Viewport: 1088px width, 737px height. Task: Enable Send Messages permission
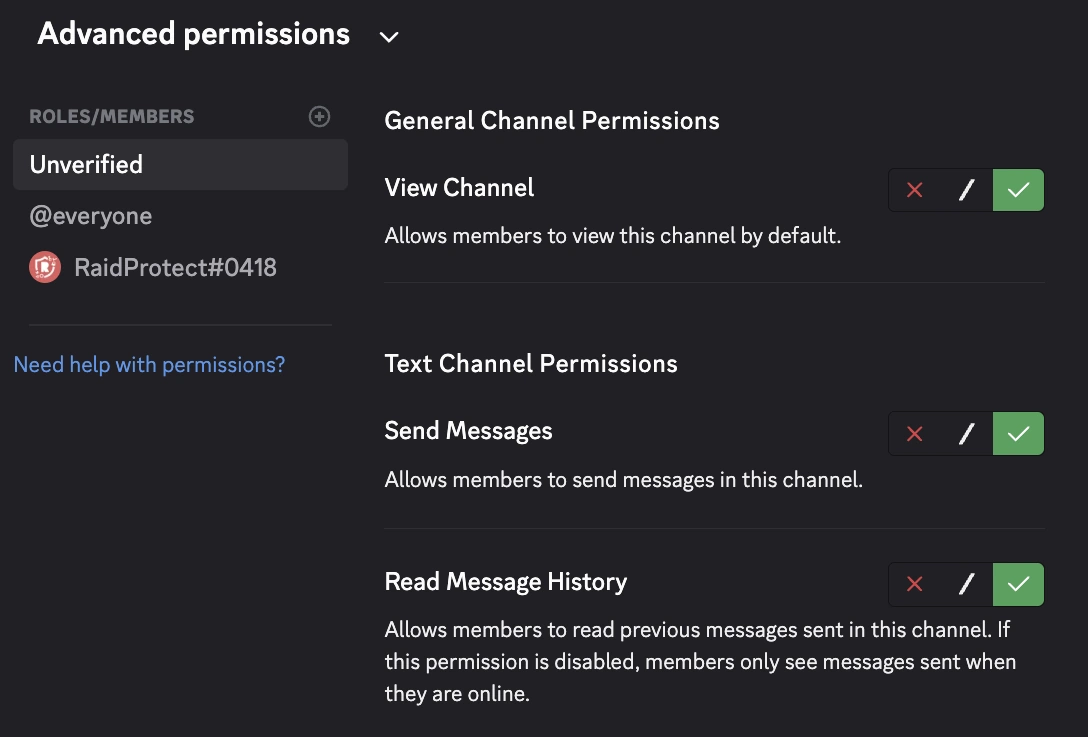(1017, 433)
